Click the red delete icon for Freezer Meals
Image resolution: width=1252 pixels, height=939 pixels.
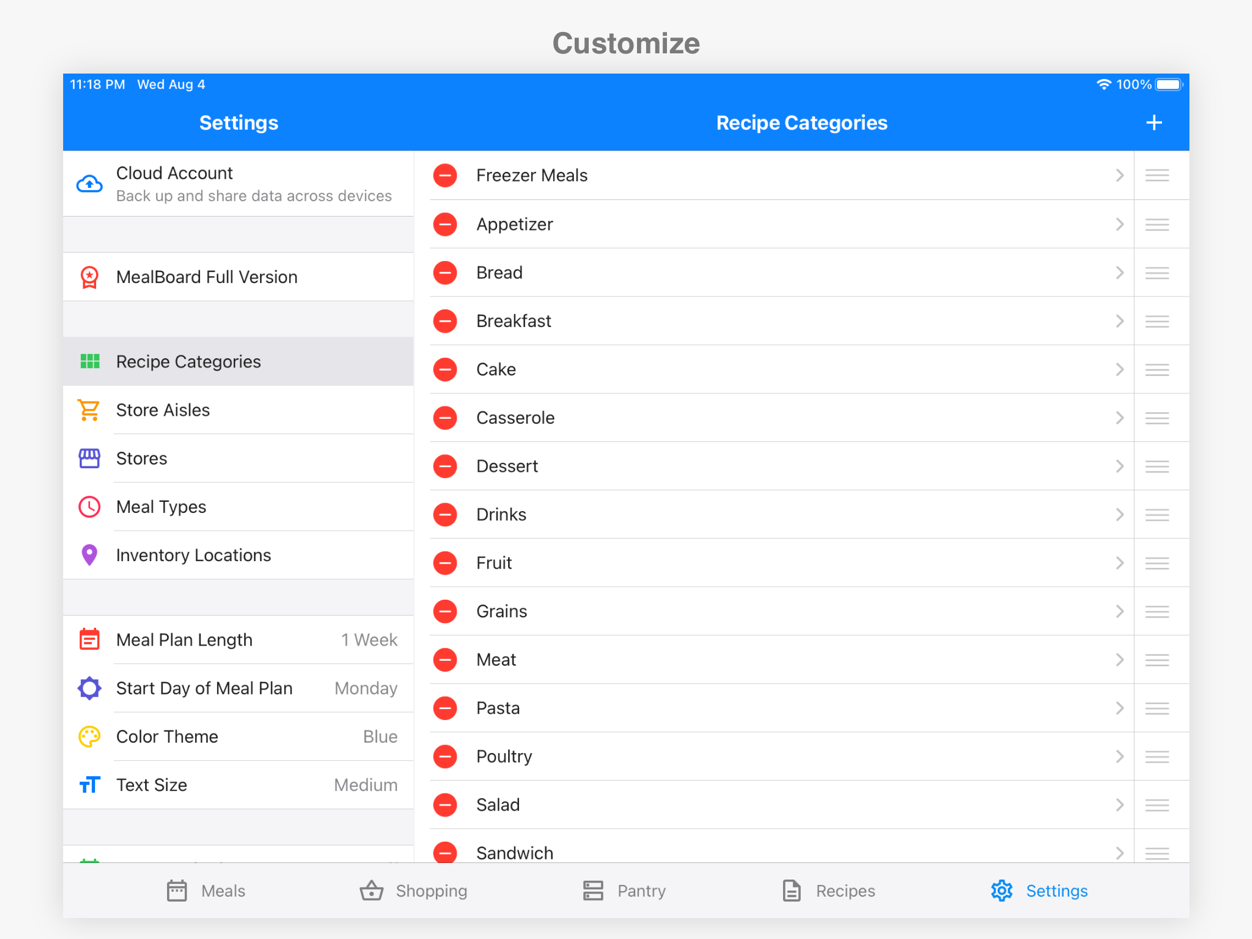coord(445,176)
